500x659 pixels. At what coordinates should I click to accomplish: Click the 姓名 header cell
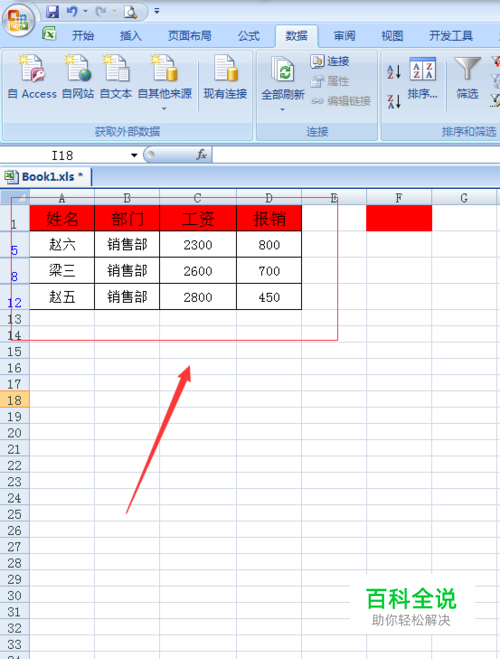62,218
